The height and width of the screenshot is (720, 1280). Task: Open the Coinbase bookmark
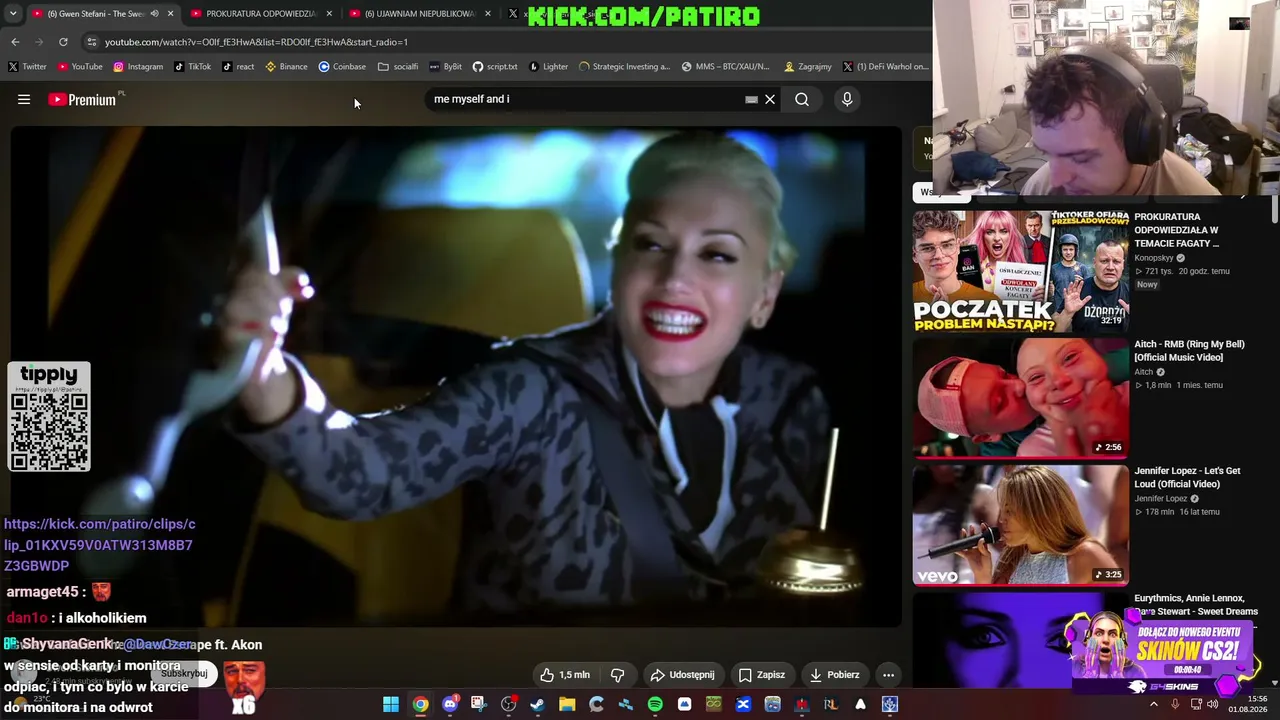point(342,67)
